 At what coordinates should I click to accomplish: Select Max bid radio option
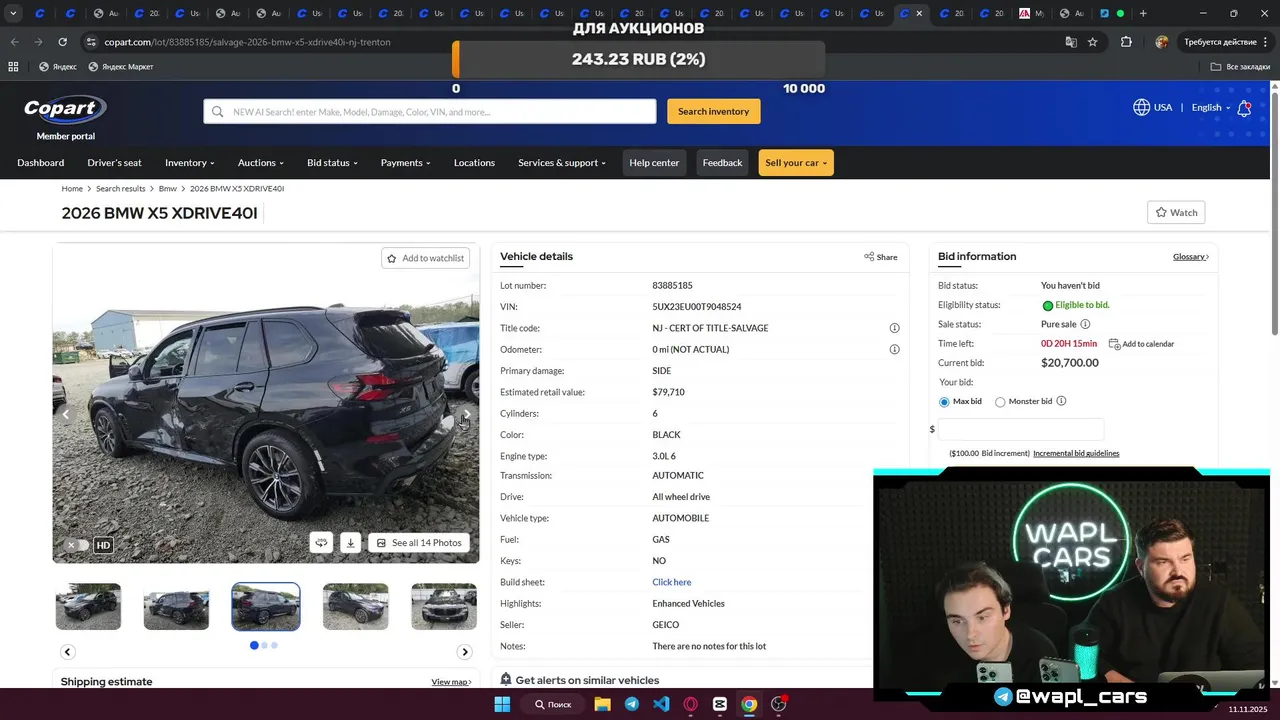point(944,402)
